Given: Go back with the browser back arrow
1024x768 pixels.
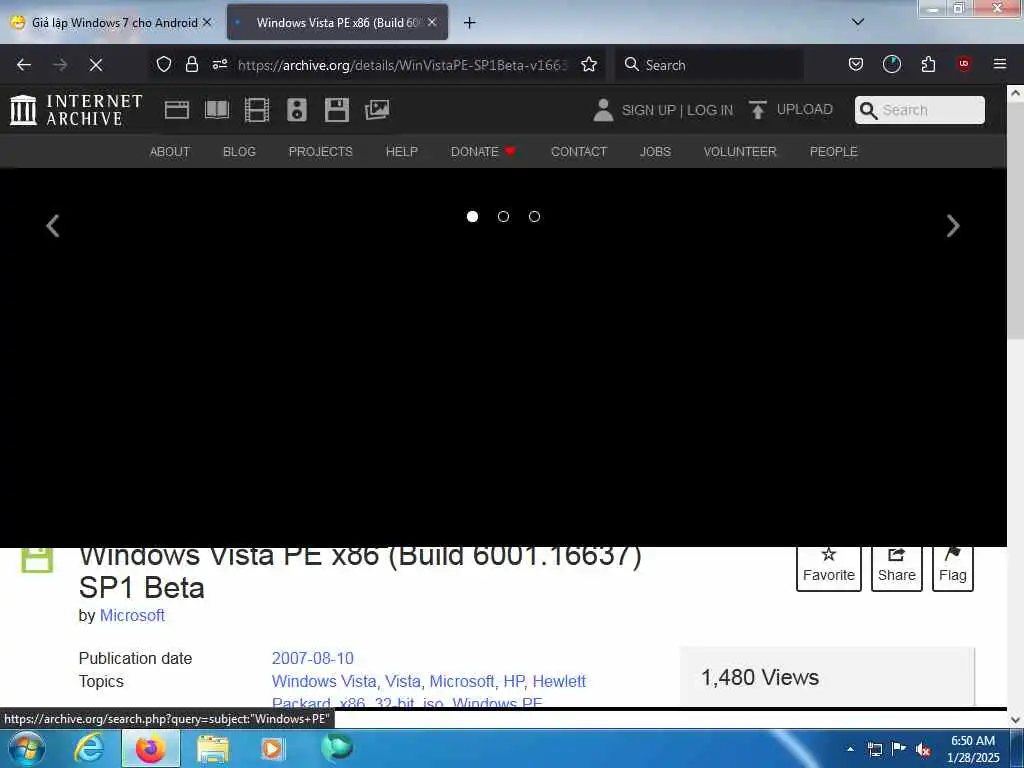Looking at the screenshot, I should (24, 65).
